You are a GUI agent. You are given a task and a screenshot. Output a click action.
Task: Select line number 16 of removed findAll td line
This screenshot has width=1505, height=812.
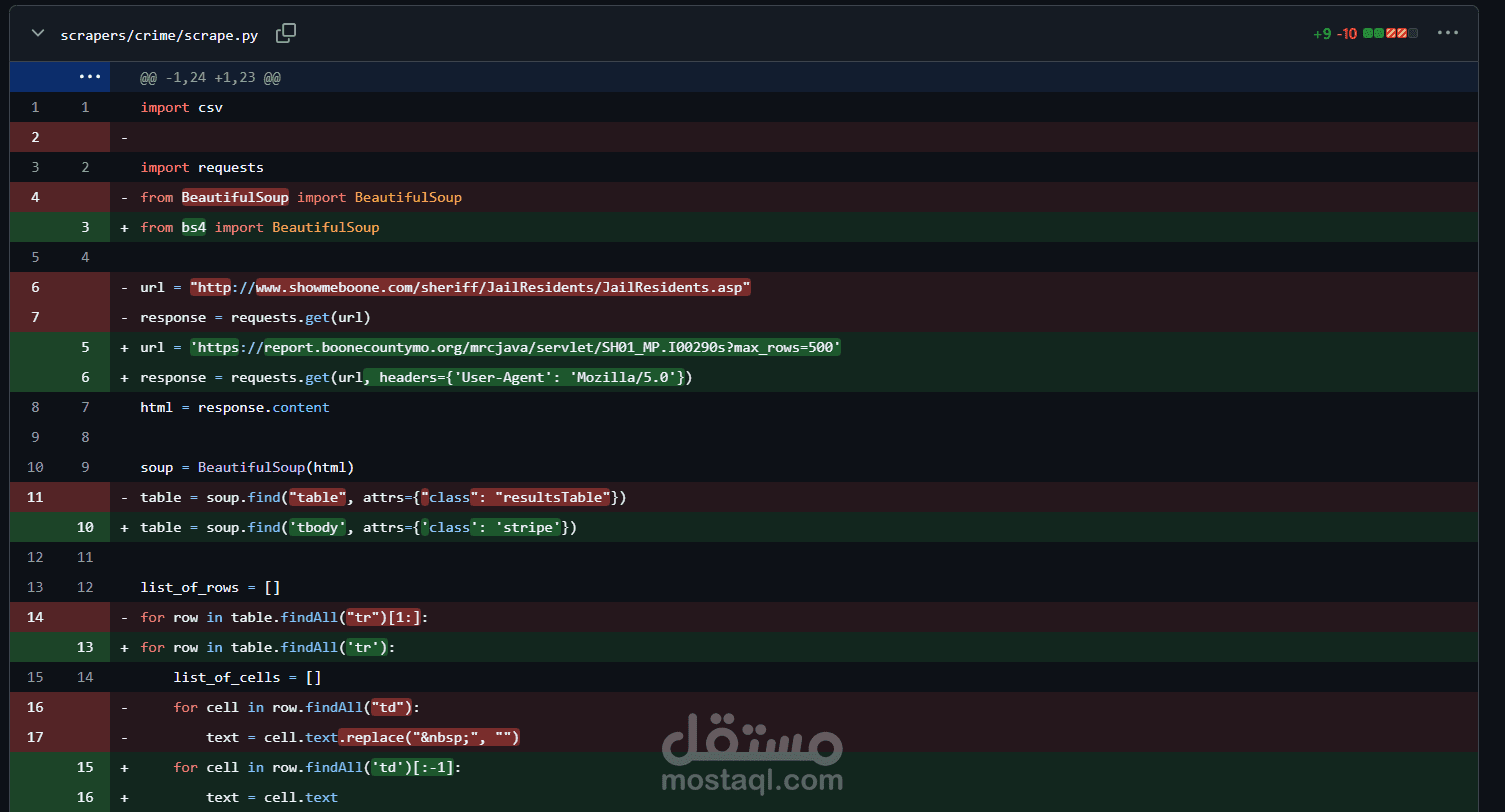pyautogui.click(x=35, y=707)
